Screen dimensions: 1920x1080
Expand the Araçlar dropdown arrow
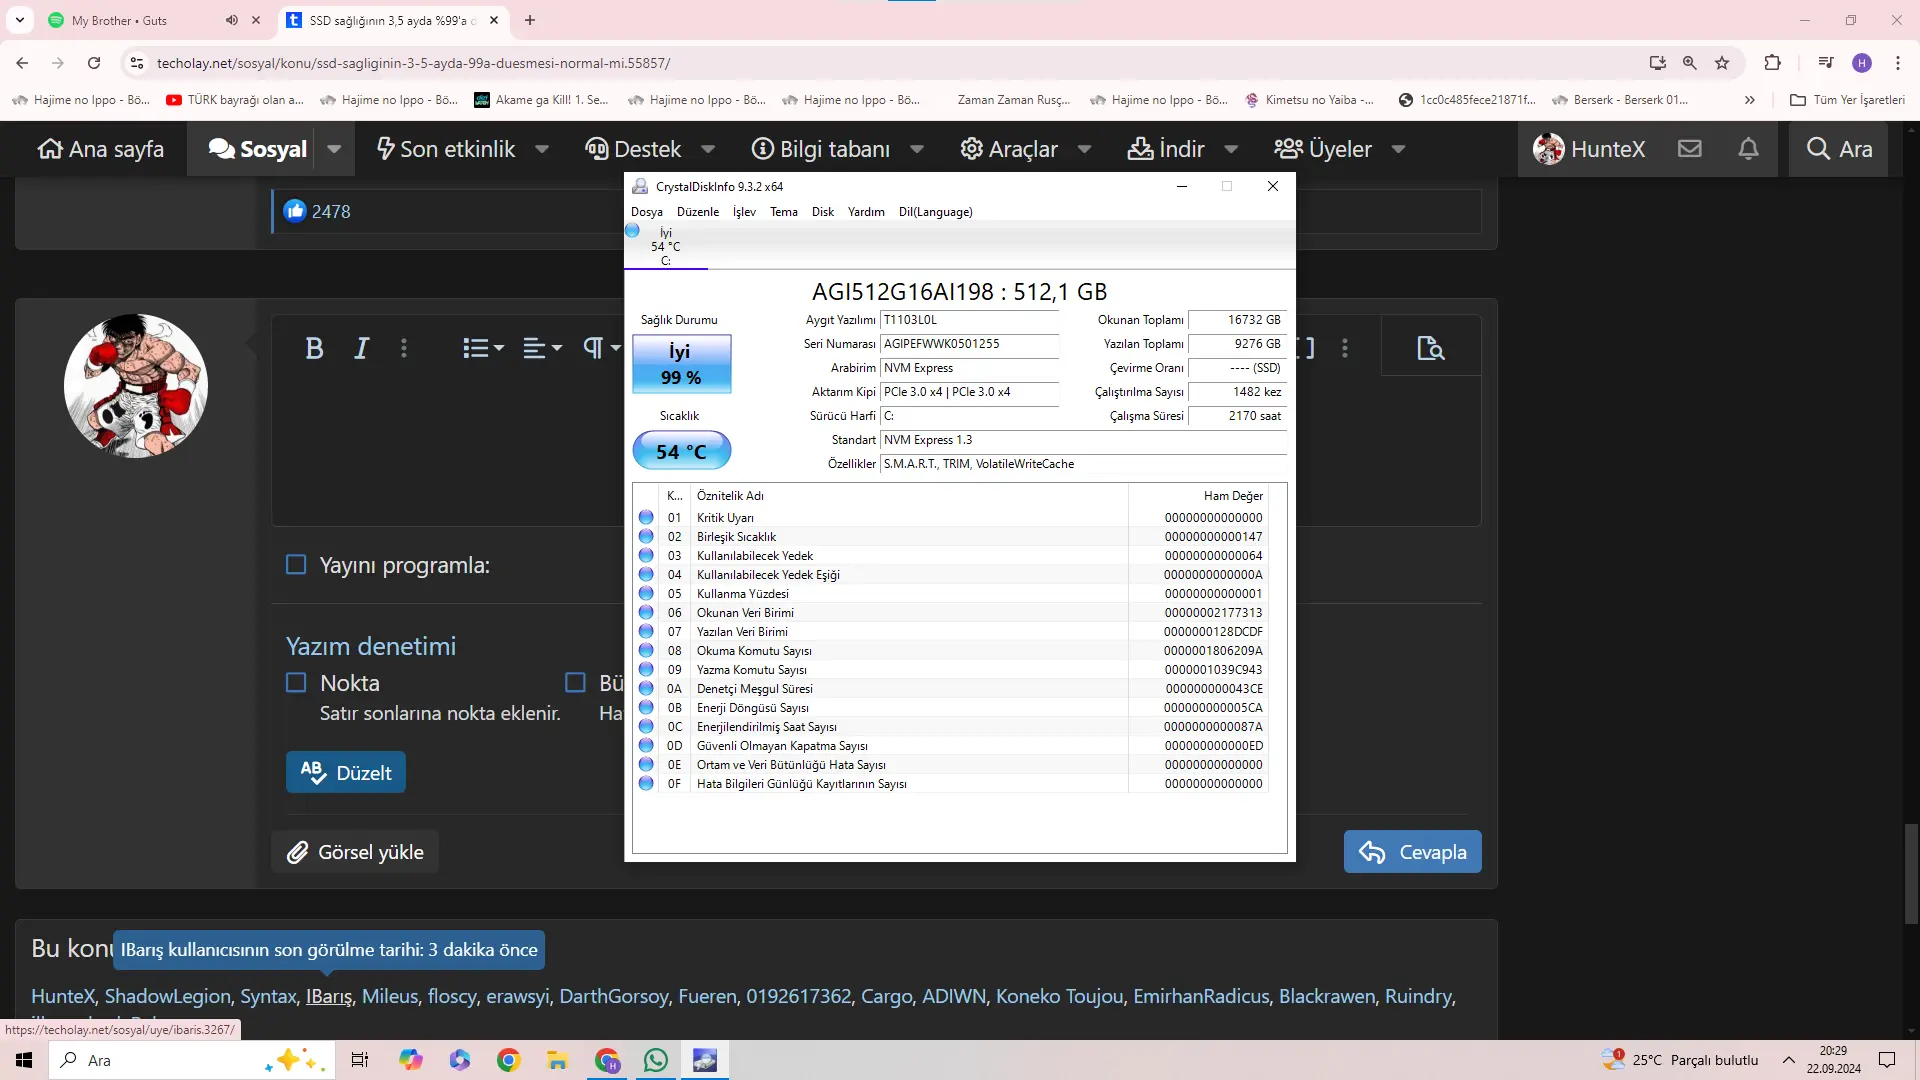pos(1084,149)
